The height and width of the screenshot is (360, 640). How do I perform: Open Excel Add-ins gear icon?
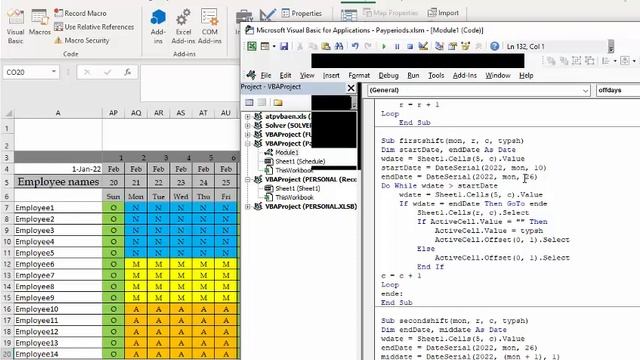(x=183, y=26)
